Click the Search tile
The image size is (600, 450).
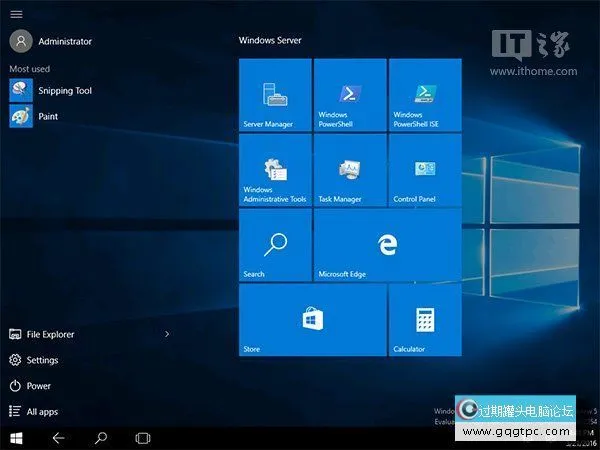[275, 245]
